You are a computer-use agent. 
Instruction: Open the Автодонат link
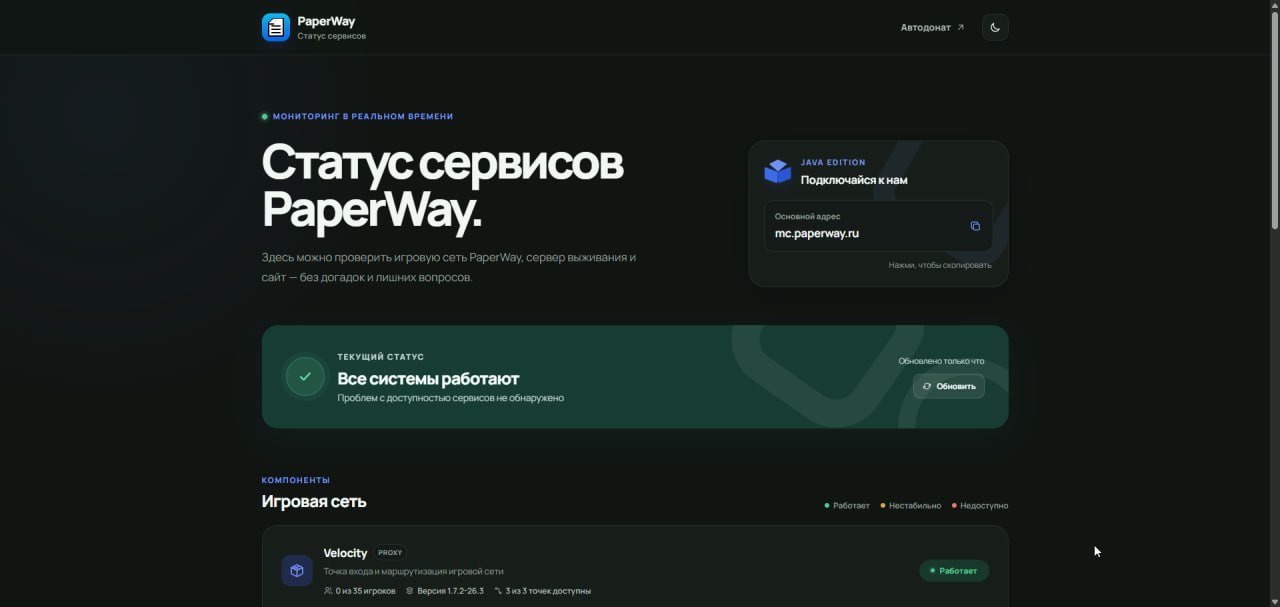pyautogui.click(x=932, y=27)
